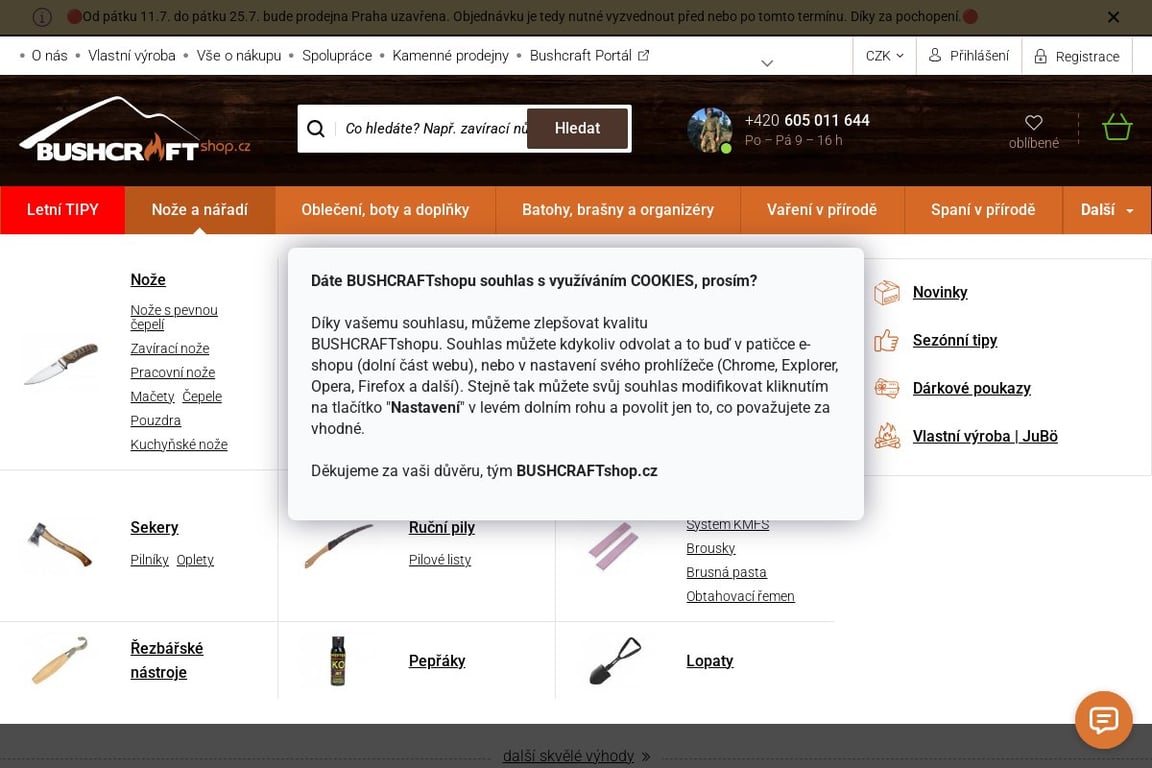Open the CZK currency dropdown
This screenshot has width=1152, height=768.
click(885, 56)
